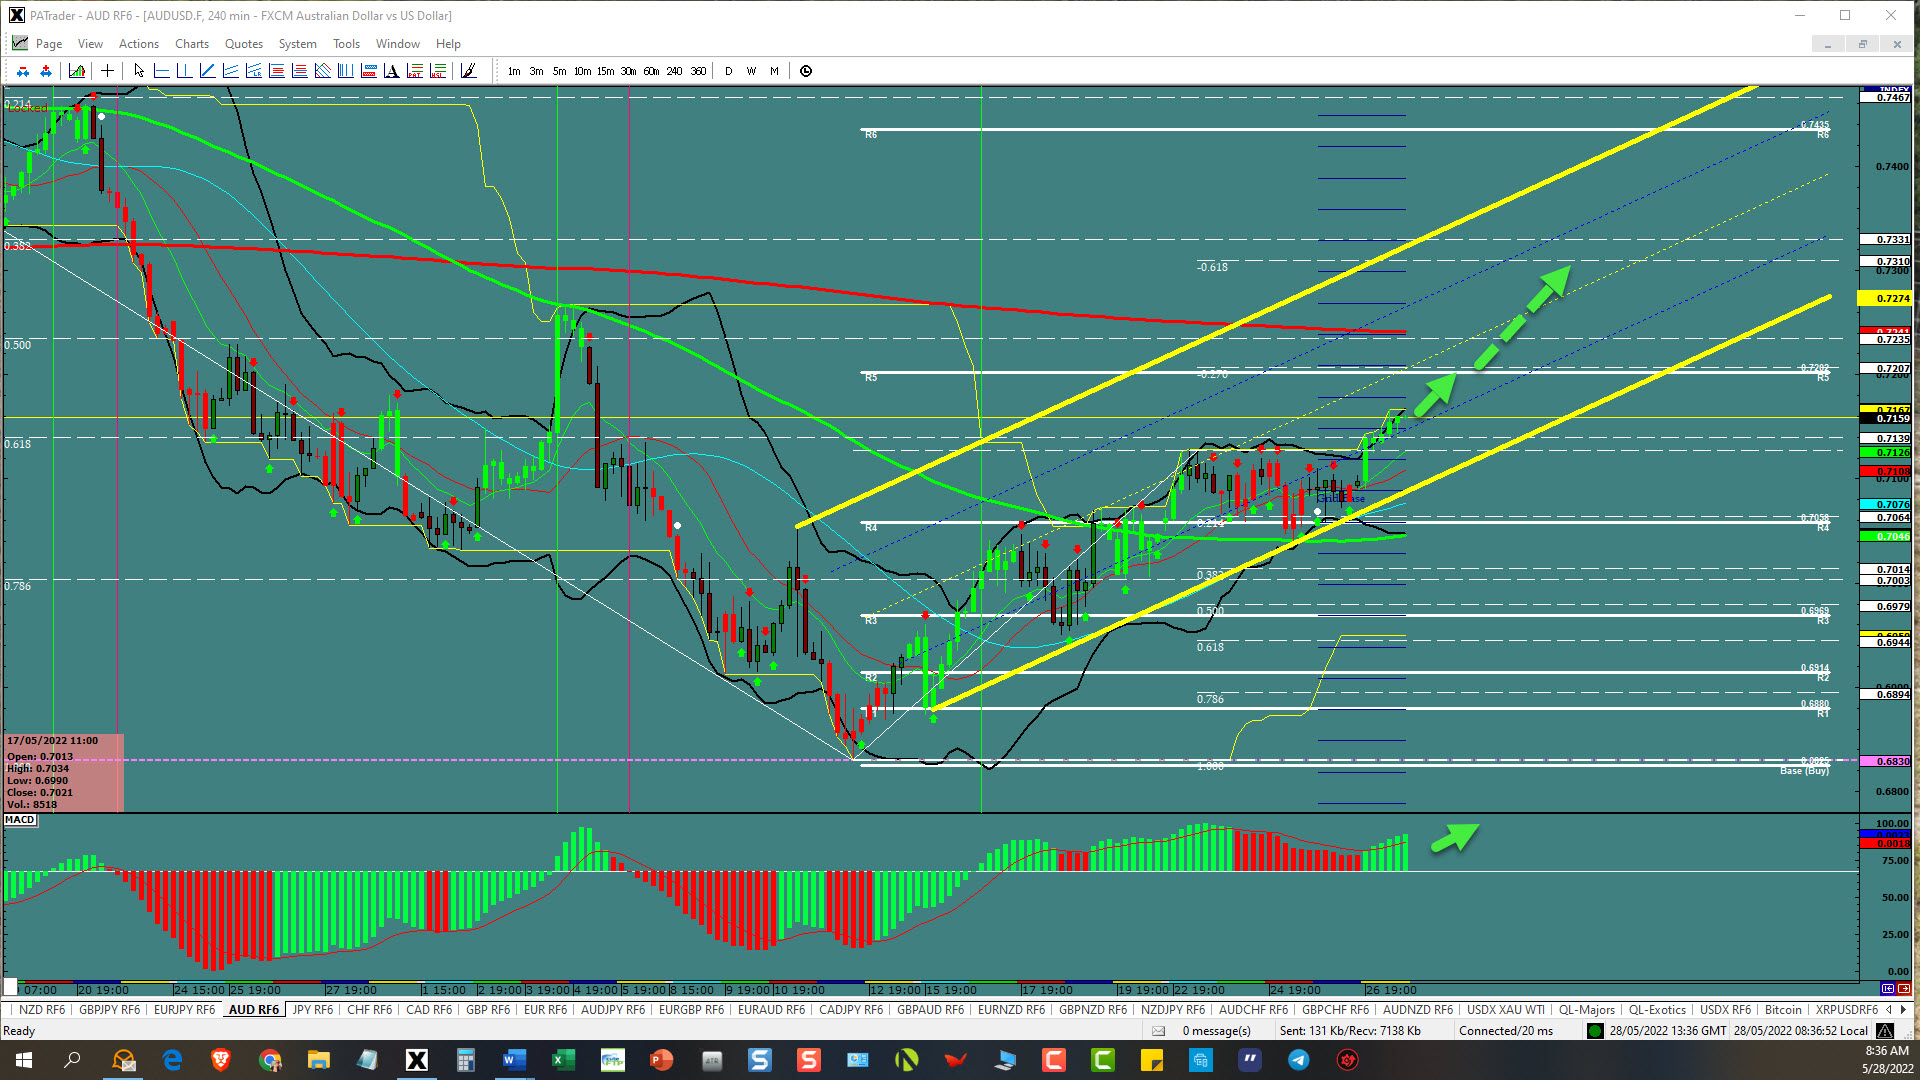The width and height of the screenshot is (1920, 1080).
Task: Switch chart to Daily (D) timeframe
Action: [x=729, y=71]
